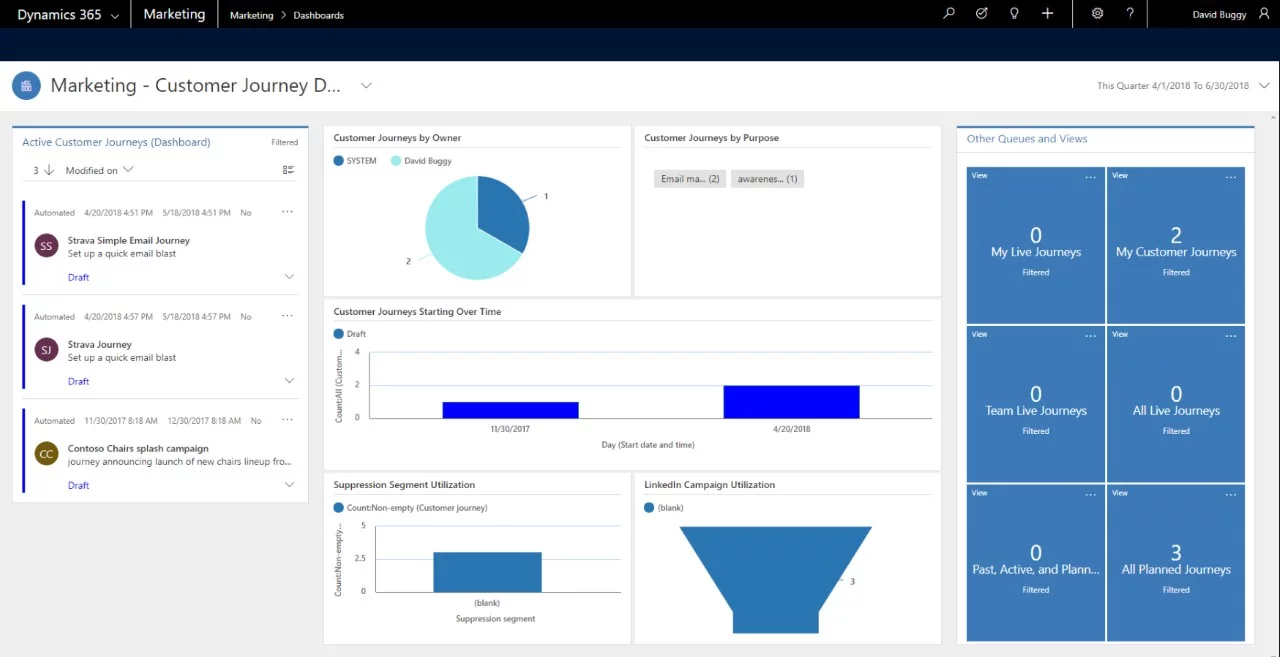Open the dashboard selector chevron beside the title
The image size is (1280, 657).
366,86
